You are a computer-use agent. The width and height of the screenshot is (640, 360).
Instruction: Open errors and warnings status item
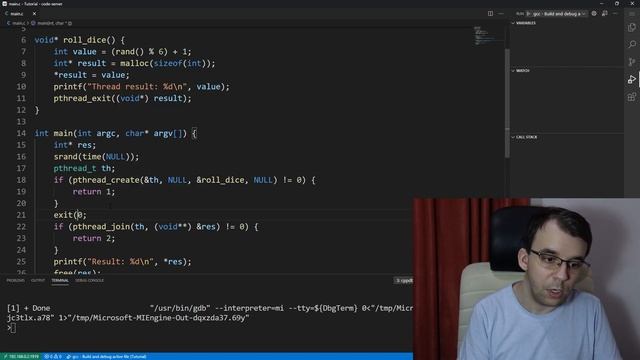[53, 357]
